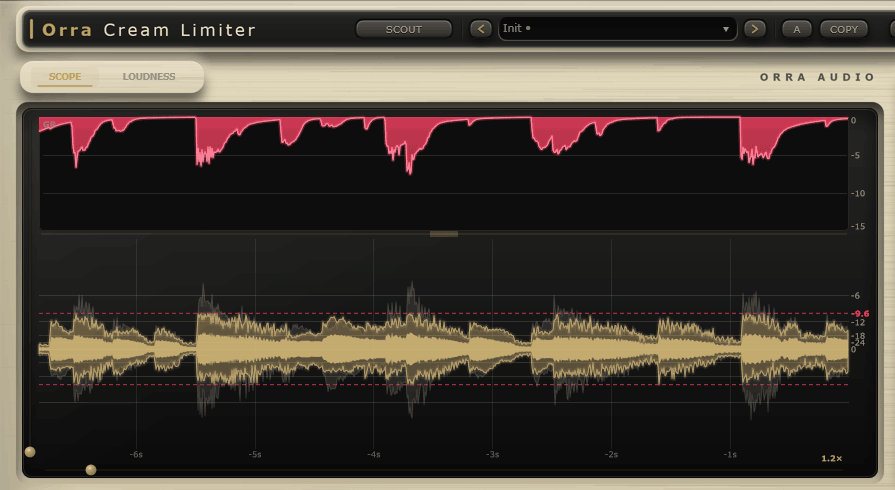Click the gain reduction display divider handle

click(x=444, y=234)
